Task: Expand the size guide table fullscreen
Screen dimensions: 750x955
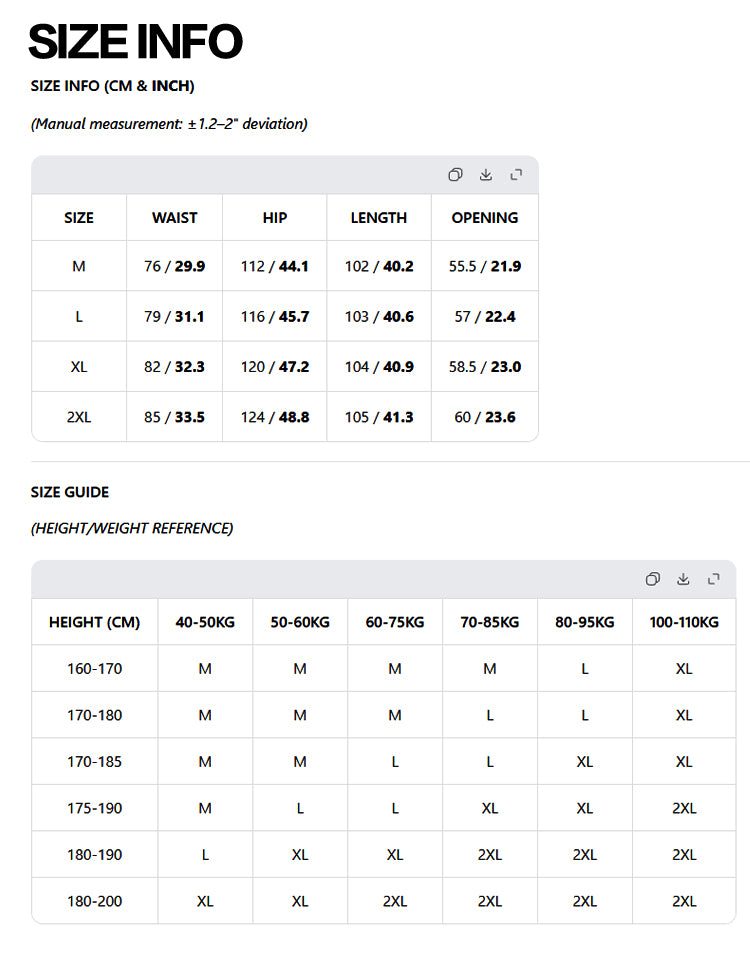Action: (x=713, y=579)
